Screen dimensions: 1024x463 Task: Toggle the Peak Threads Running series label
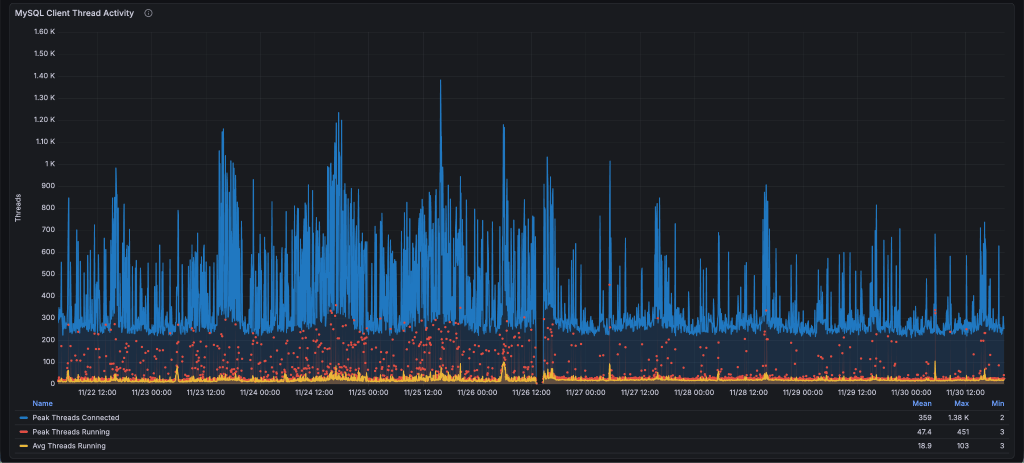coord(73,431)
